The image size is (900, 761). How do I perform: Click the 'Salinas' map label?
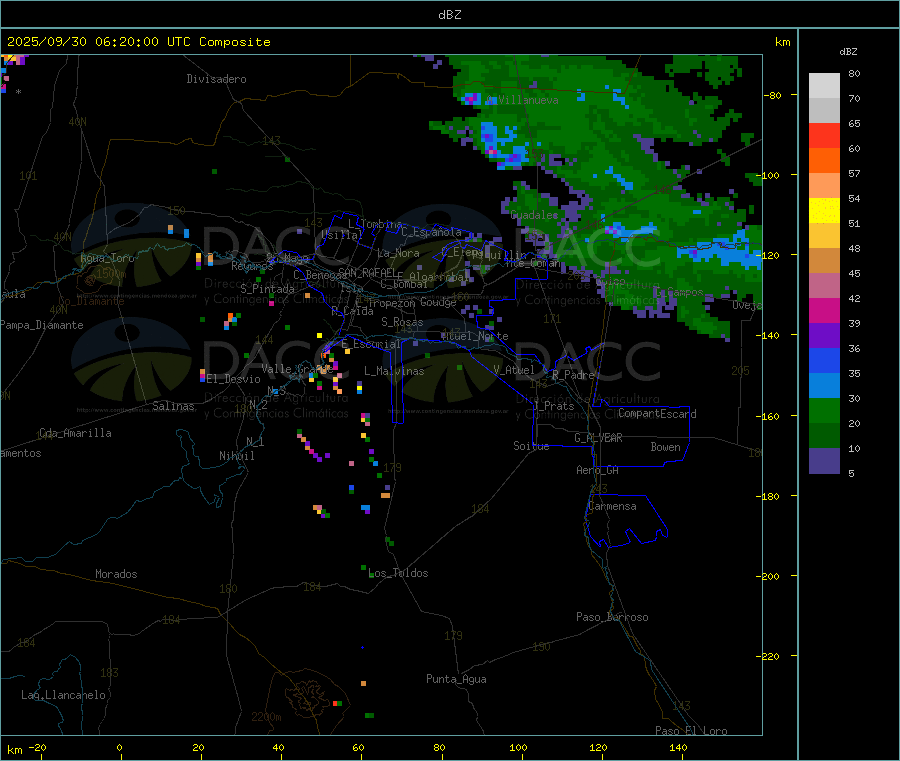tap(173, 406)
